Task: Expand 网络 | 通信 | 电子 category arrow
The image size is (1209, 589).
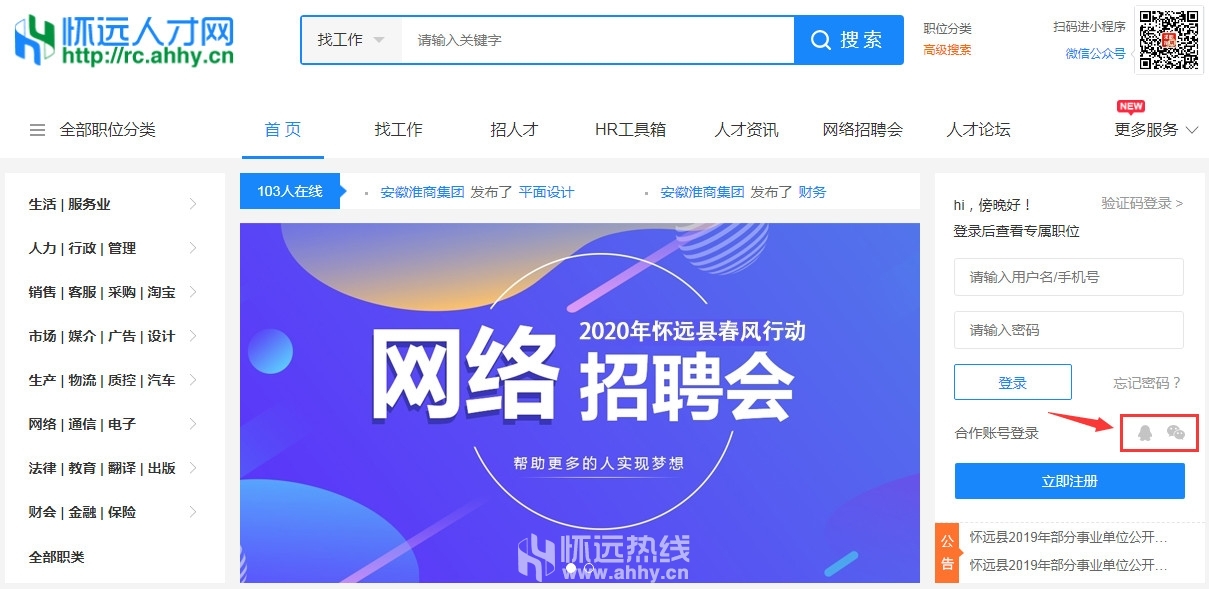Action: point(193,424)
